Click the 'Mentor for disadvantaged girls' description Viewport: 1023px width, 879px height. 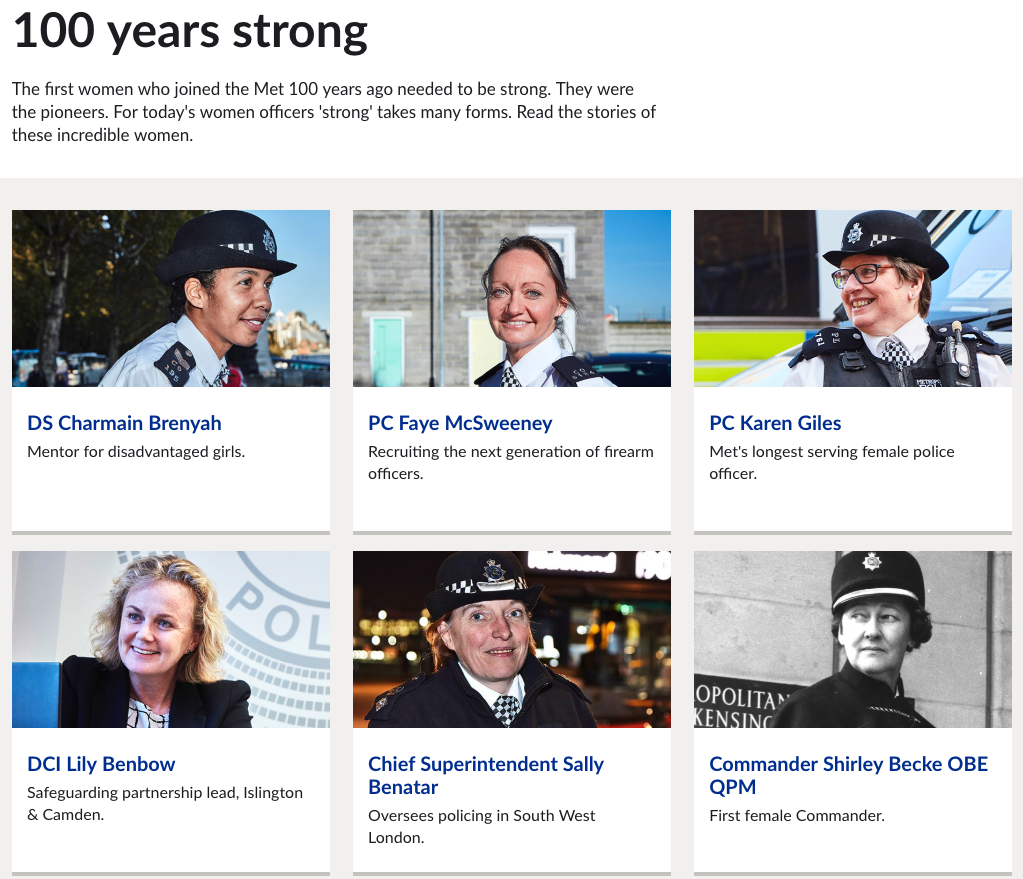pos(136,452)
